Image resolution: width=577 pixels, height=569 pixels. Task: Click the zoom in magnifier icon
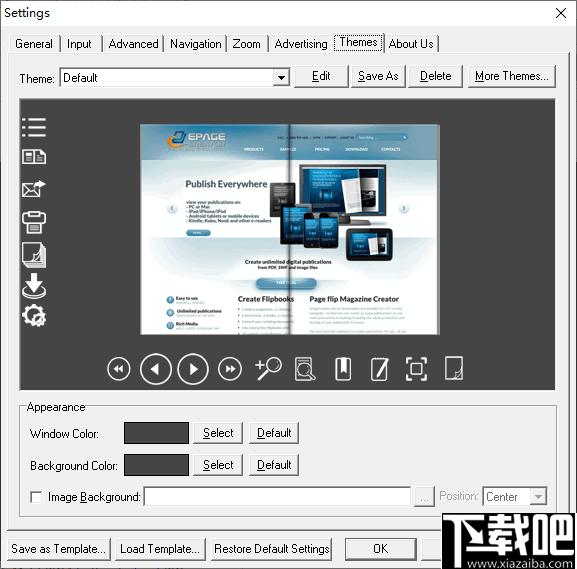[268, 368]
